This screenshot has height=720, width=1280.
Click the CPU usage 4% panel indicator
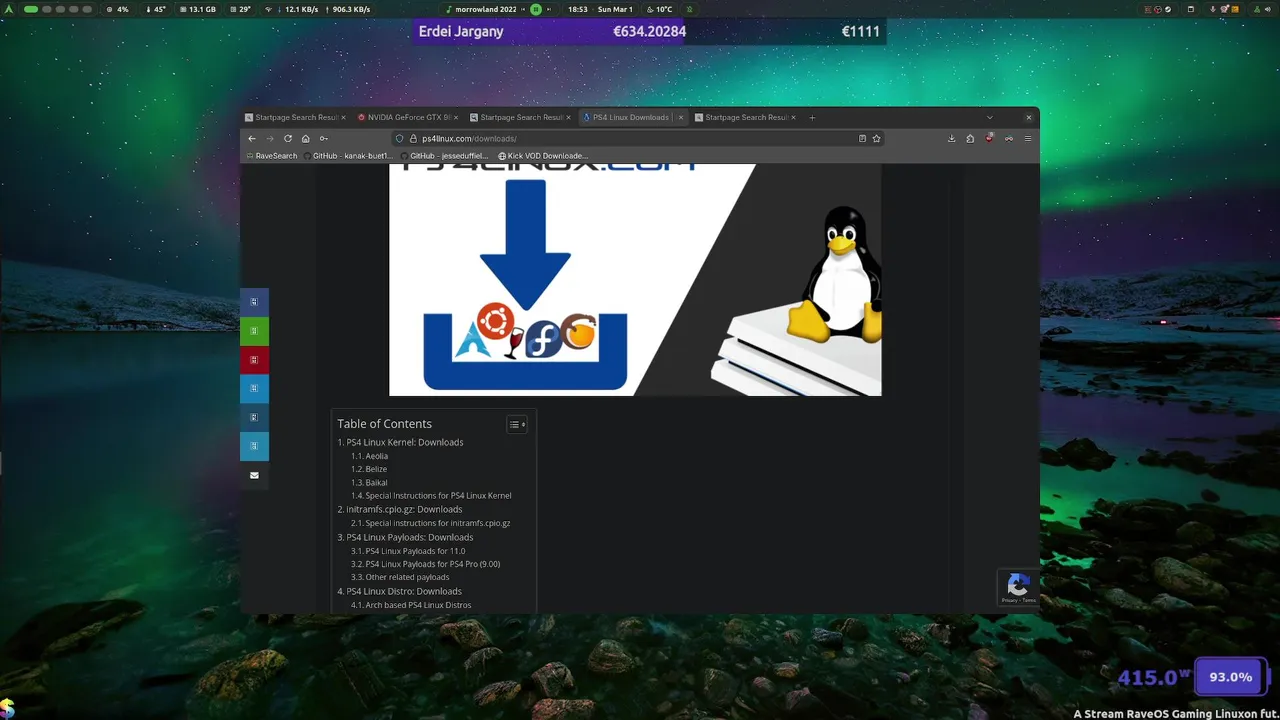(118, 9)
